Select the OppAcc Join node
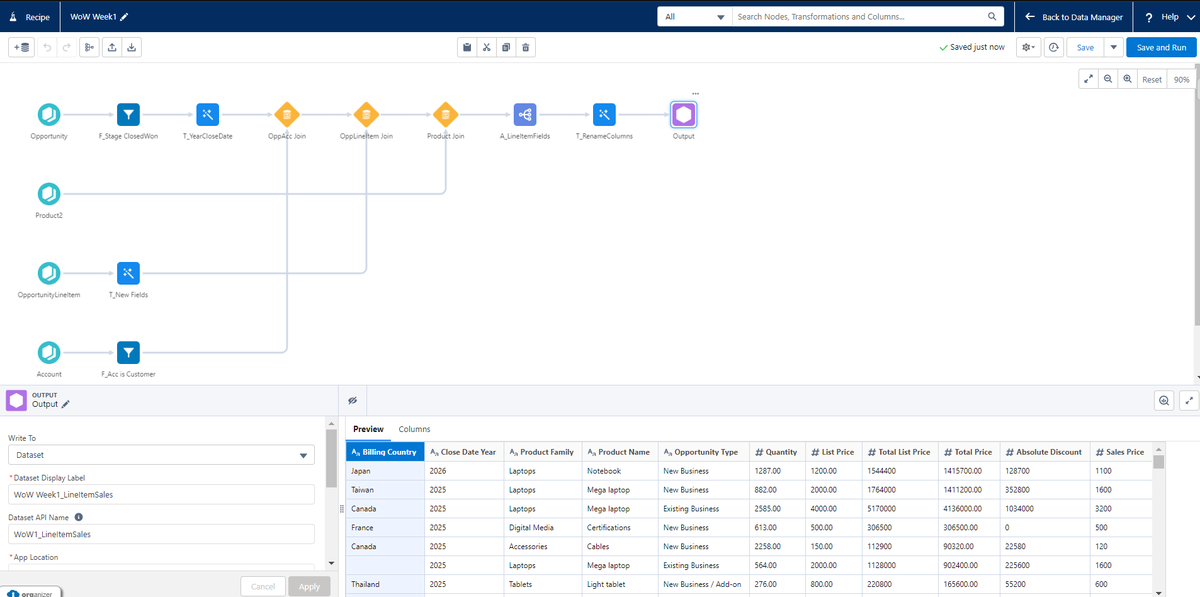The height and width of the screenshot is (597, 1200). tap(287, 115)
